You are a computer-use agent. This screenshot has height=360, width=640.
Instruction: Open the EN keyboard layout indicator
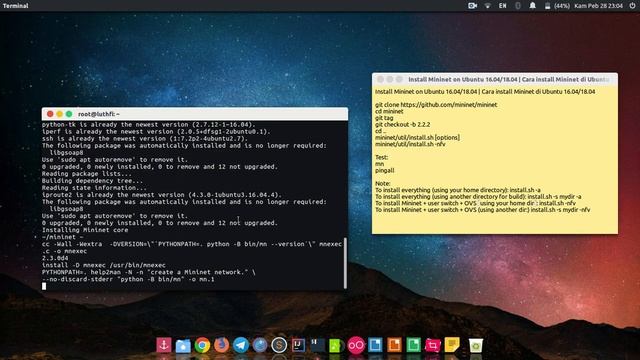[x=502, y=6]
